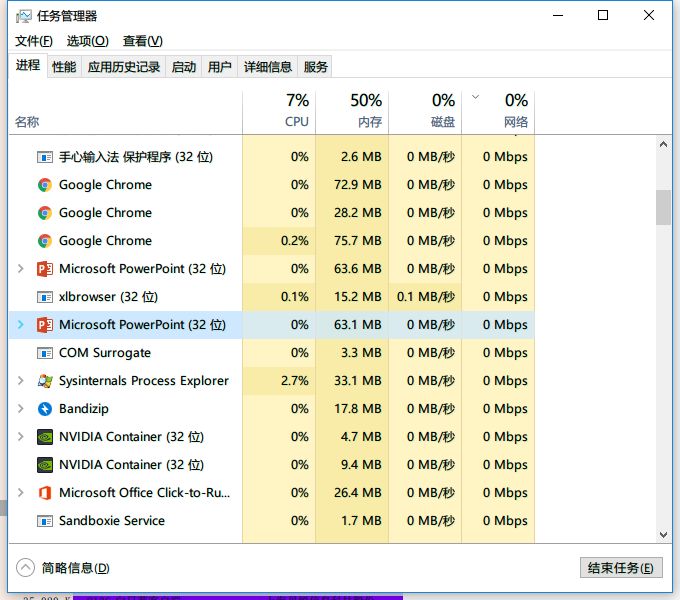Select the Bandizip process name
680x600 pixels.
point(84,409)
